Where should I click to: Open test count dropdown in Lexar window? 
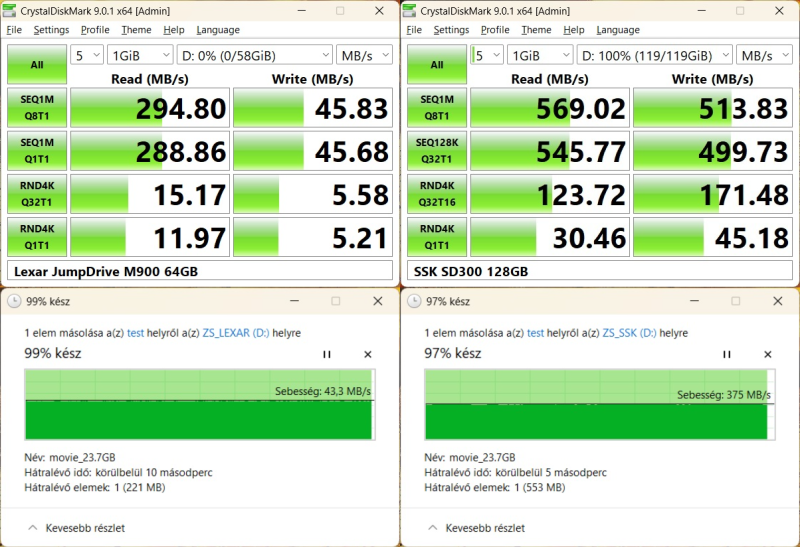pos(87,55)
